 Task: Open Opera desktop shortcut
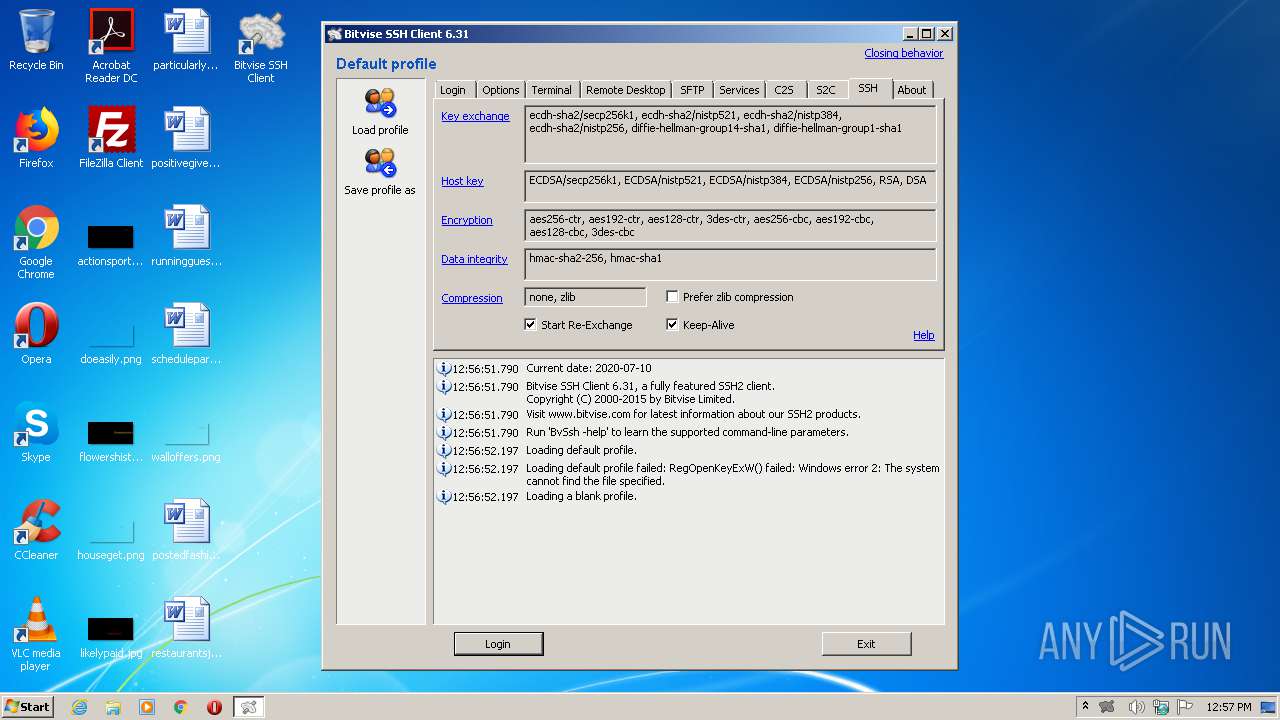36,334
